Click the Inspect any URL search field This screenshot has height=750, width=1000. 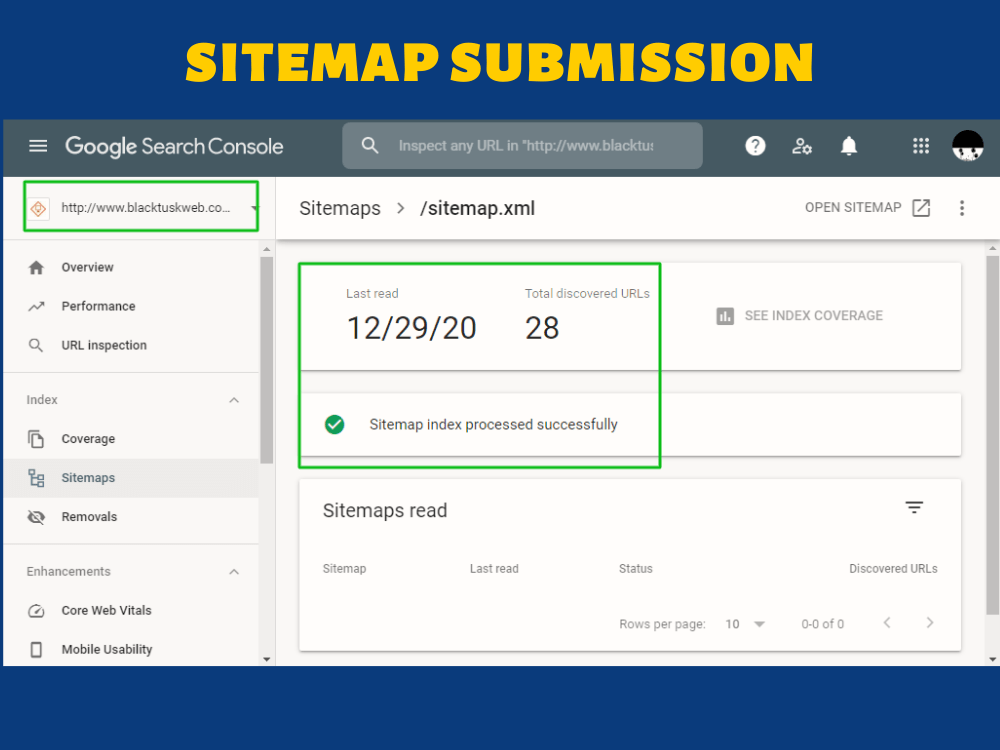[x=523, y=145]
